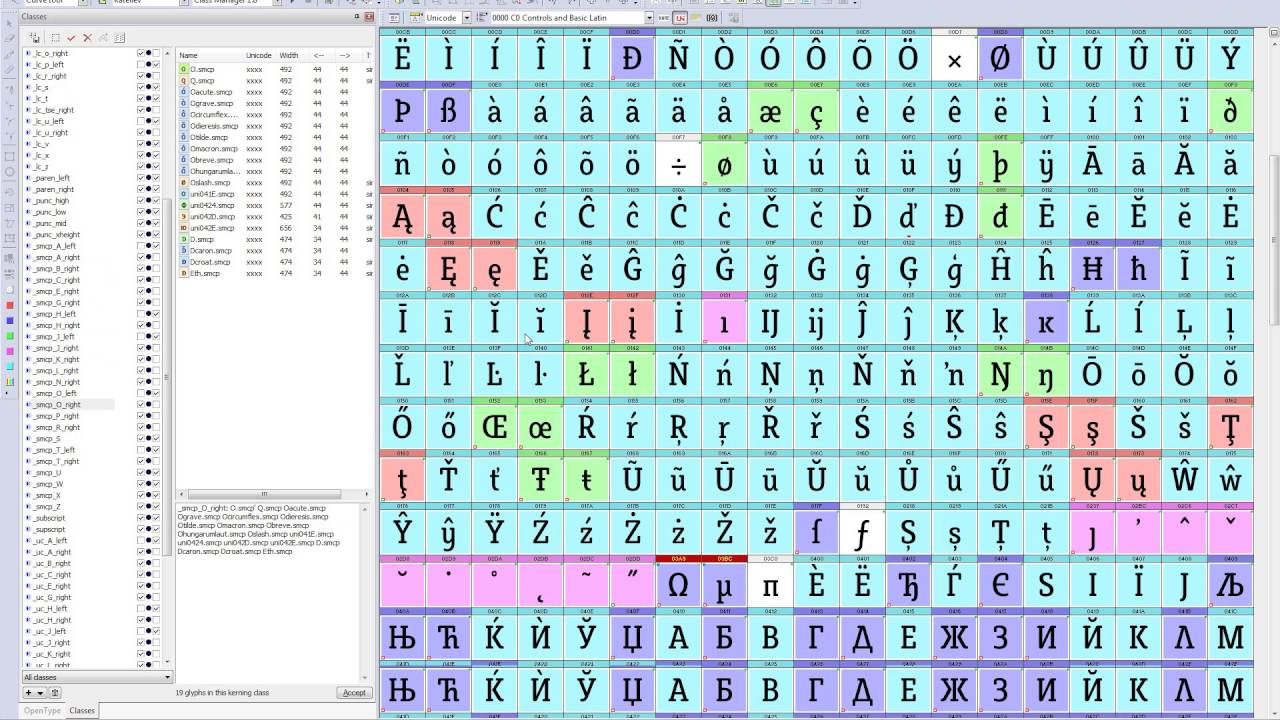Click the glyph properties icon left of the Unicode dropdown

(393, 18)
